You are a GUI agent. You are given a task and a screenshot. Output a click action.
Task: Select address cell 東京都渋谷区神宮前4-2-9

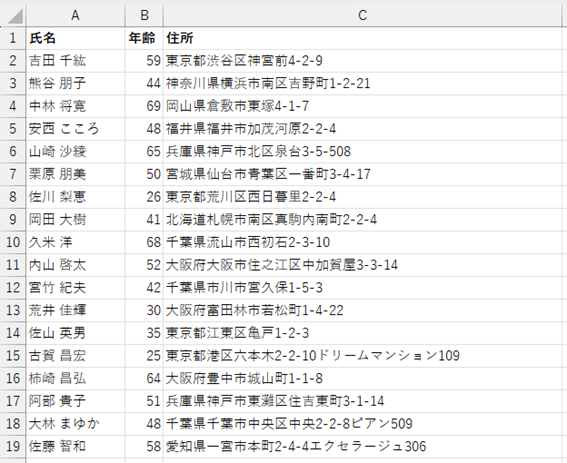point(362,61)
